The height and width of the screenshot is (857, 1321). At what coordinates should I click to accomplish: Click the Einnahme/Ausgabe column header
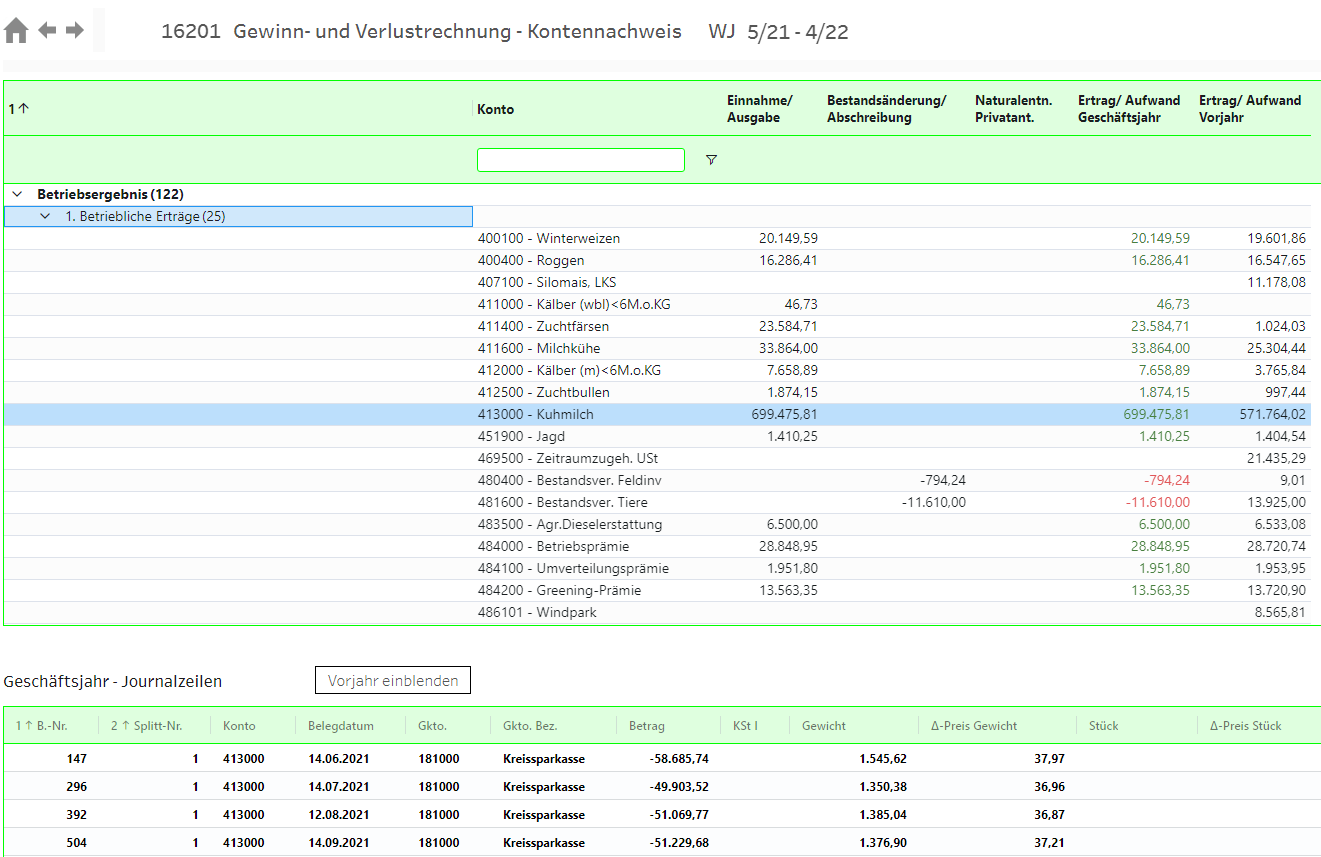point(759,109)
